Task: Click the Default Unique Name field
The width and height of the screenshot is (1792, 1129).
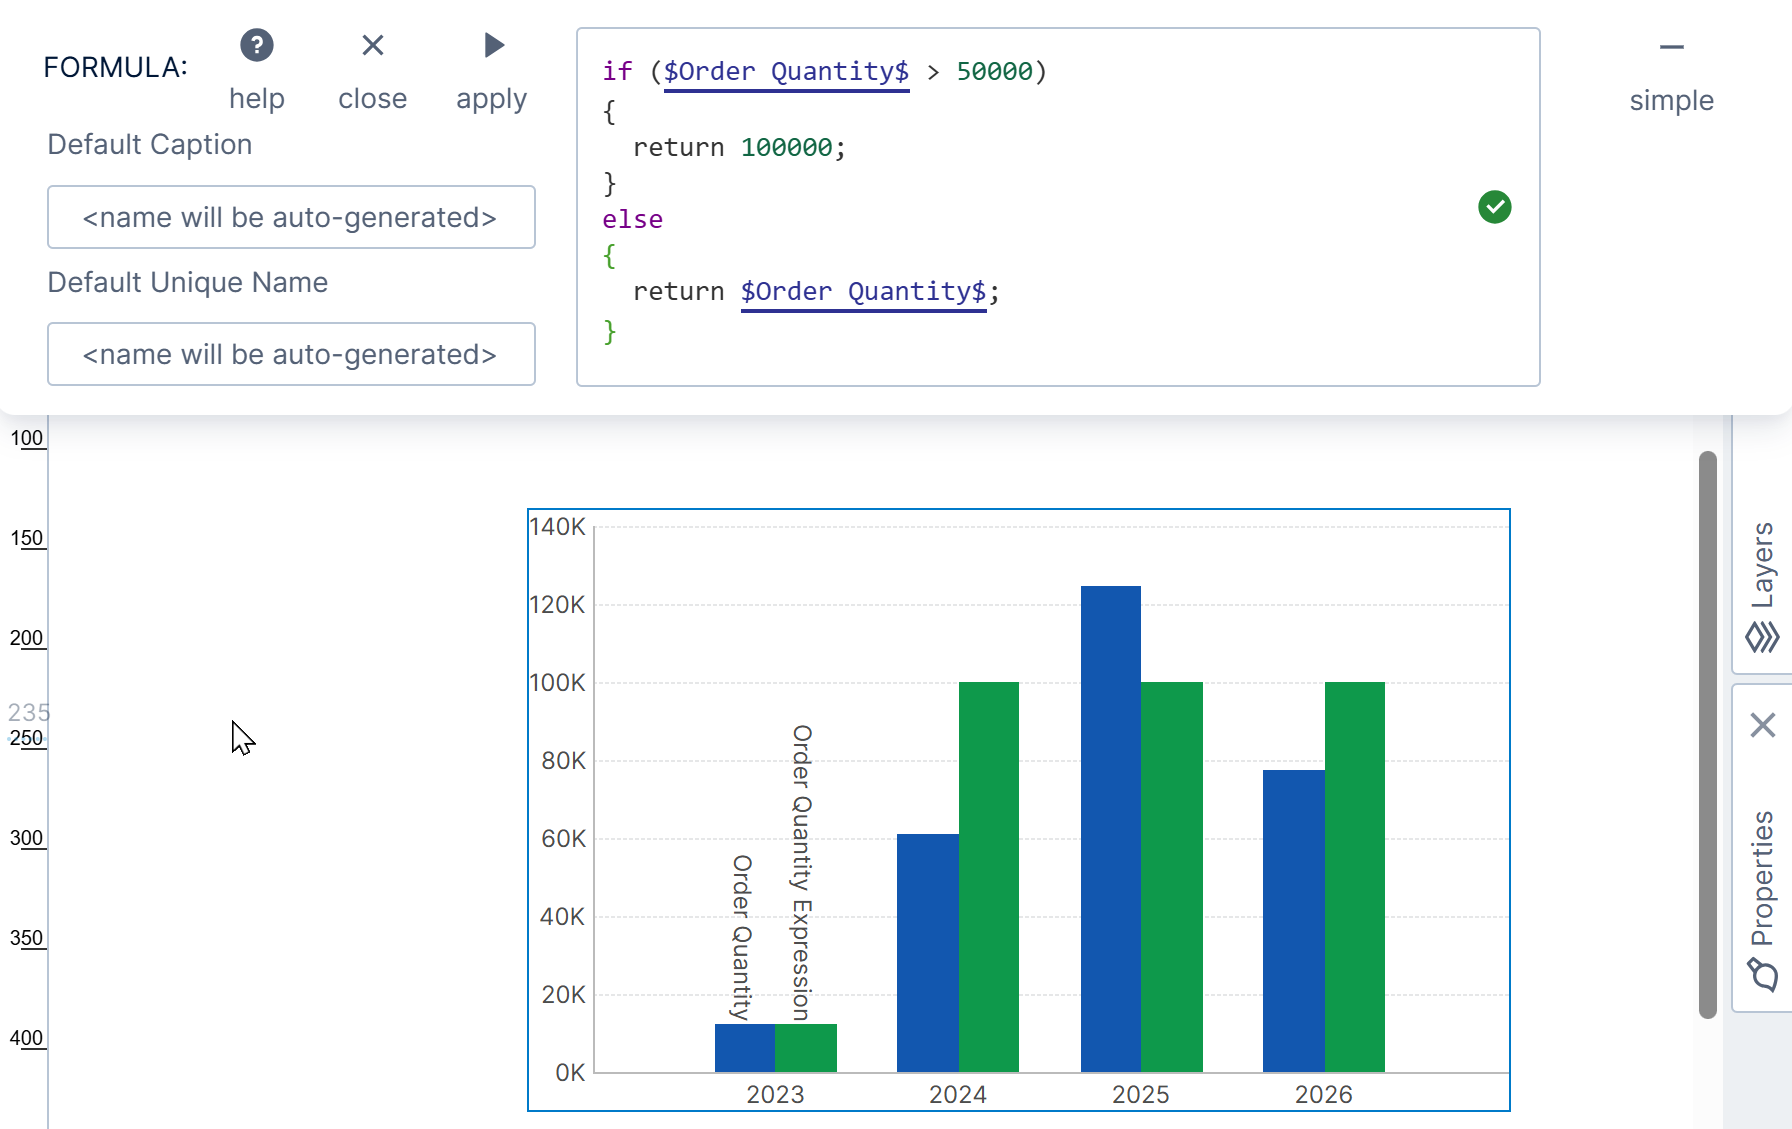Action: pos(291,354)
